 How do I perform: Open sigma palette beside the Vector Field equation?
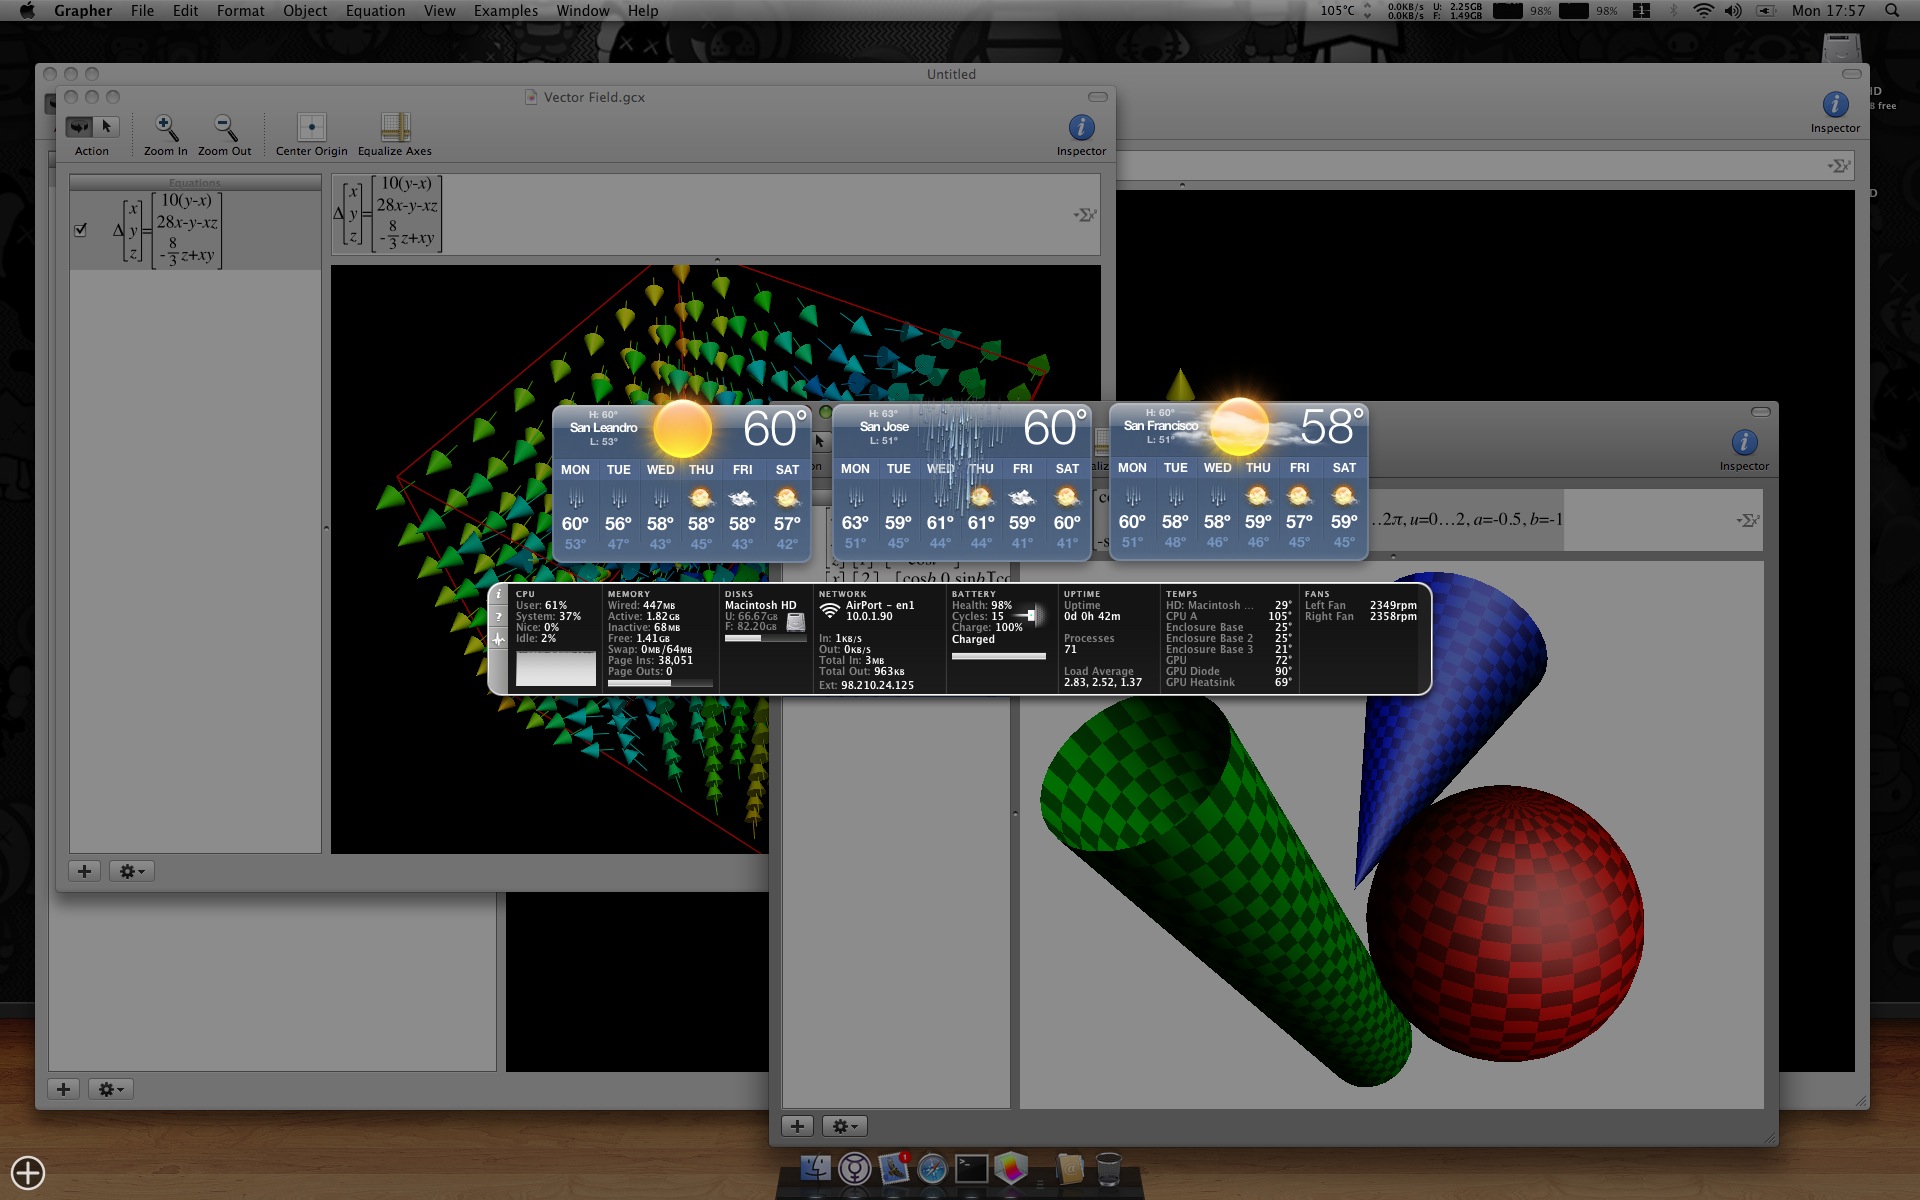(x=1085, y=215)
